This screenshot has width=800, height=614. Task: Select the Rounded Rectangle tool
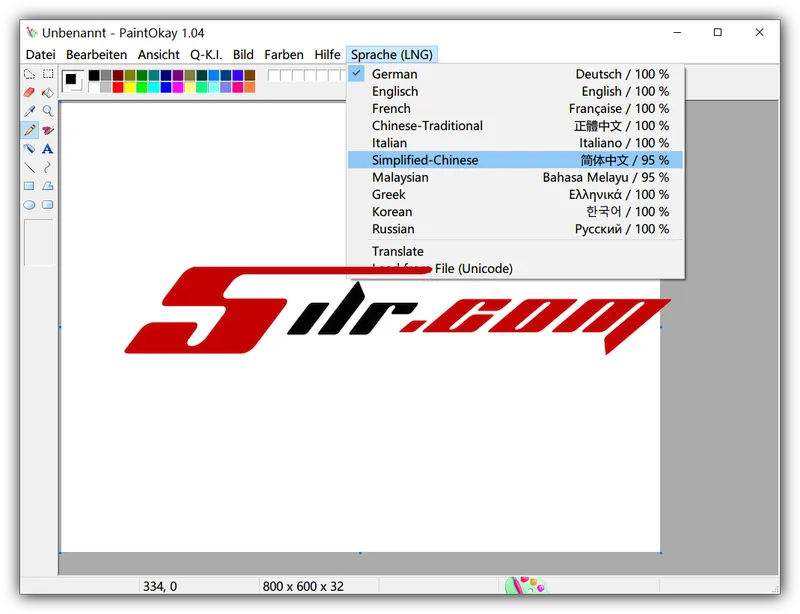click(48, 205)
